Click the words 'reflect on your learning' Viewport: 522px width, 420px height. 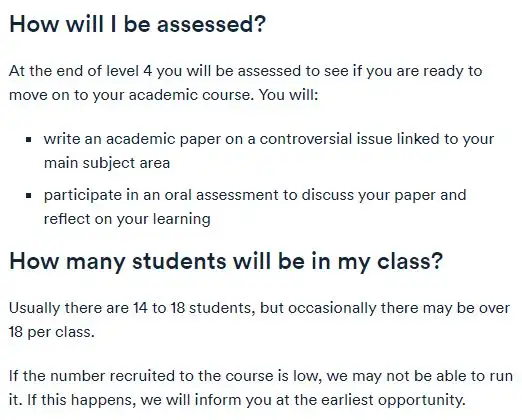click(127, 219)
